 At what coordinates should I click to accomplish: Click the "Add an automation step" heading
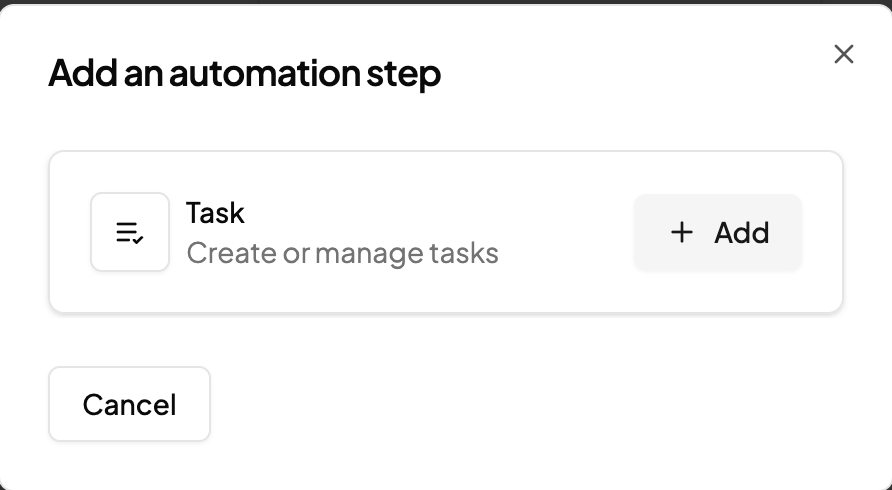click(x=244, y=74)
